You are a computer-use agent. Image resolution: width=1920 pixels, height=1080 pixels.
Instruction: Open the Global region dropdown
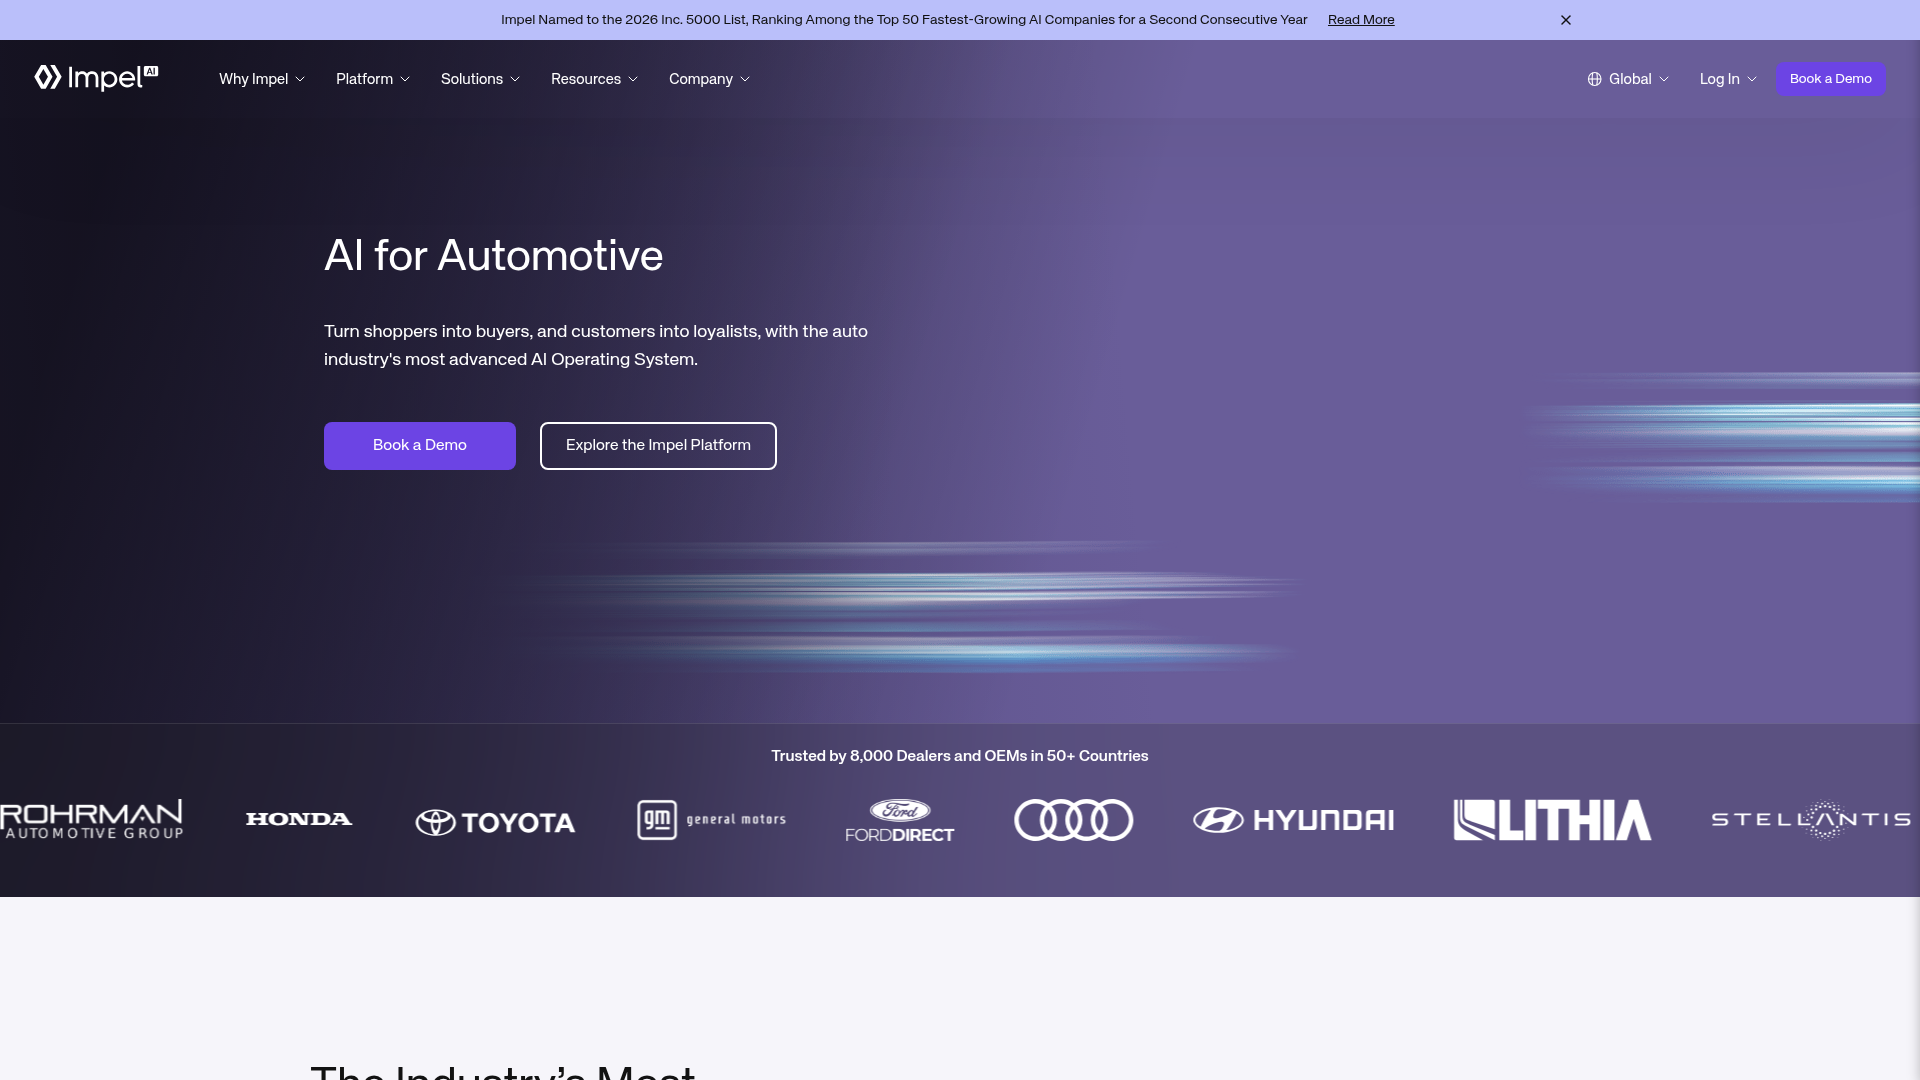1628,79
